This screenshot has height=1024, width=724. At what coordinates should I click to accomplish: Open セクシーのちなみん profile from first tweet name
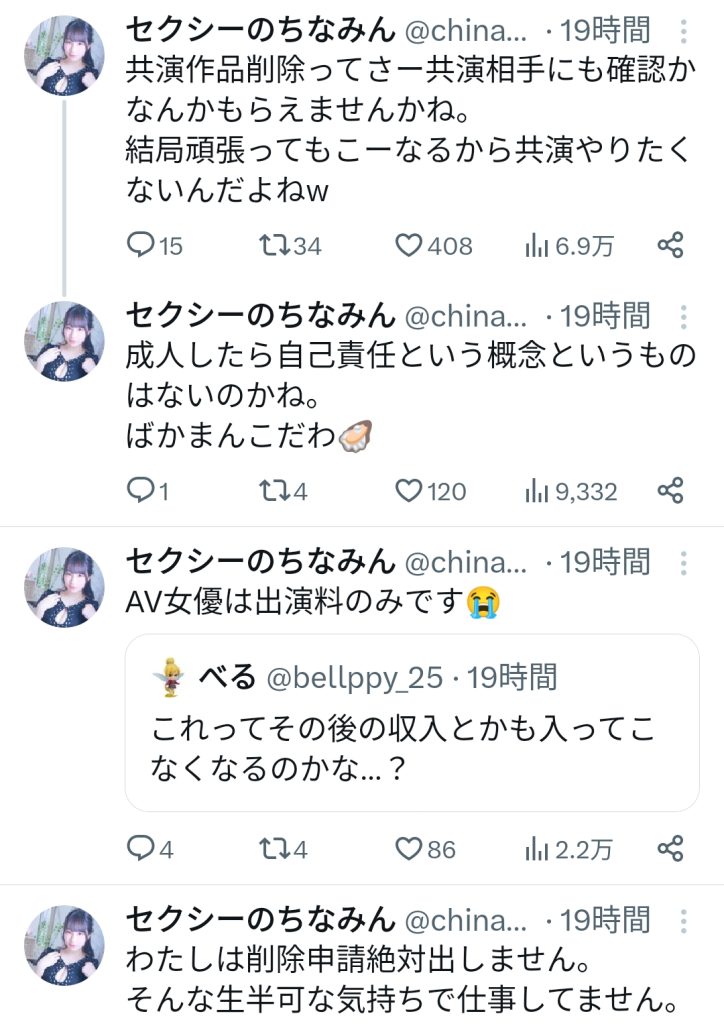259,31
